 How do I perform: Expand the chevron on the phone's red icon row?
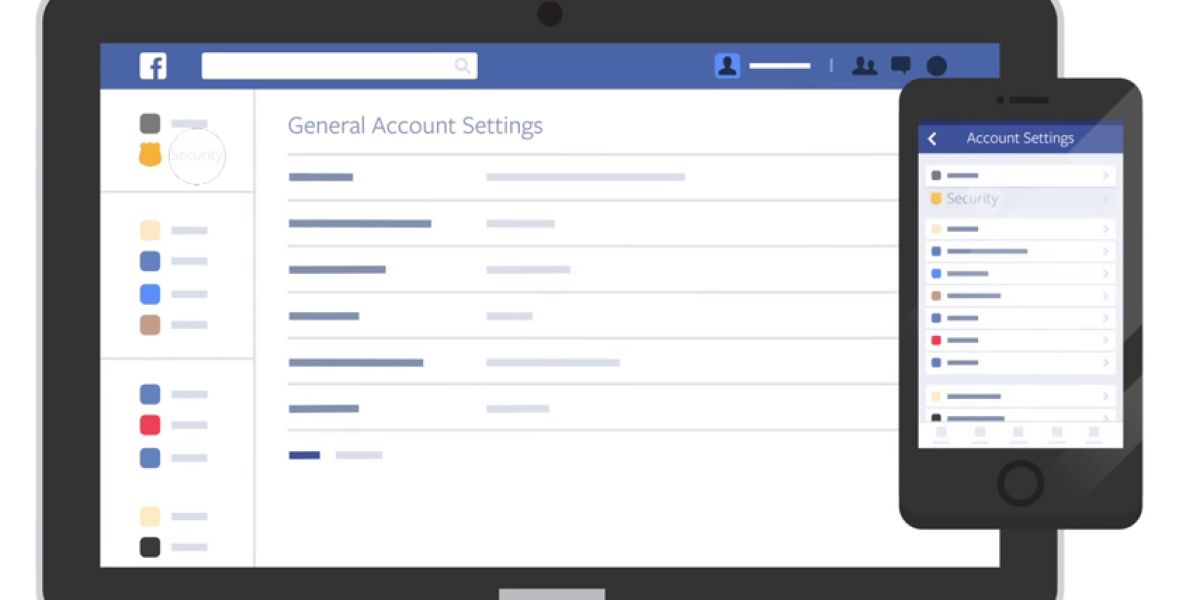[x=1106, y=340]
